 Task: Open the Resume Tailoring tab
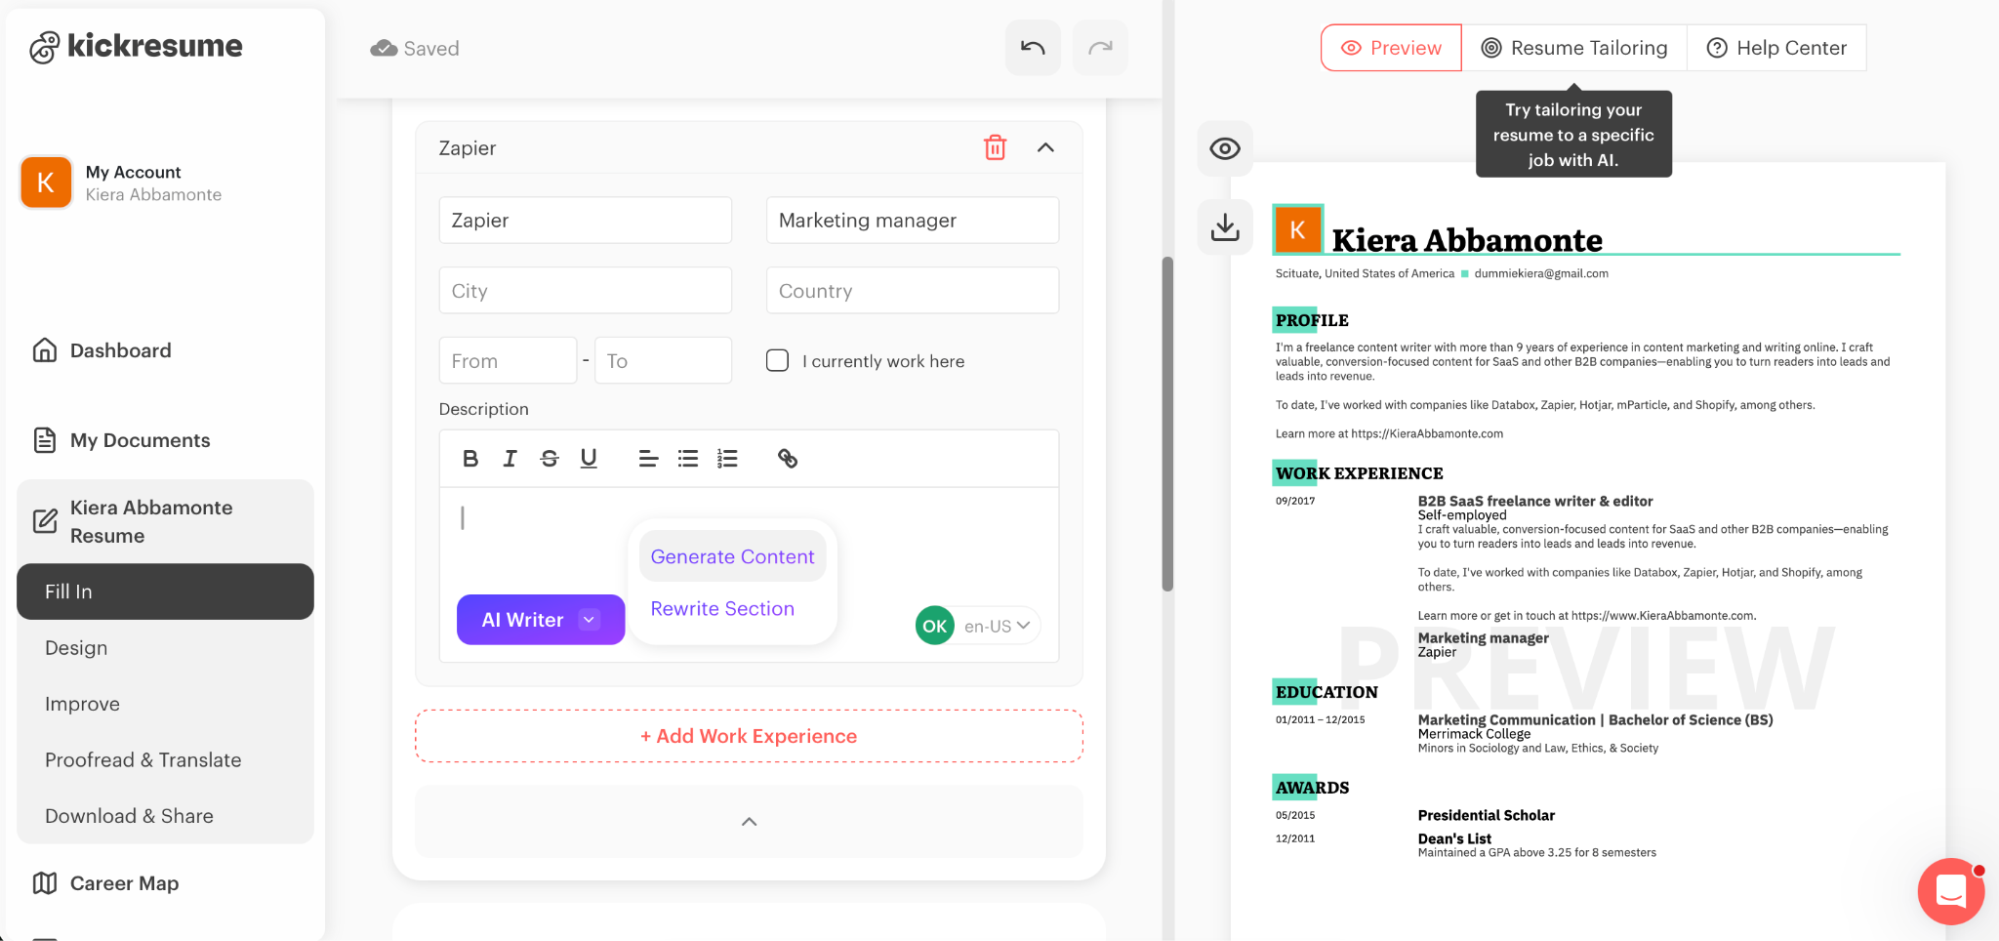click(x=1574, y=48)
